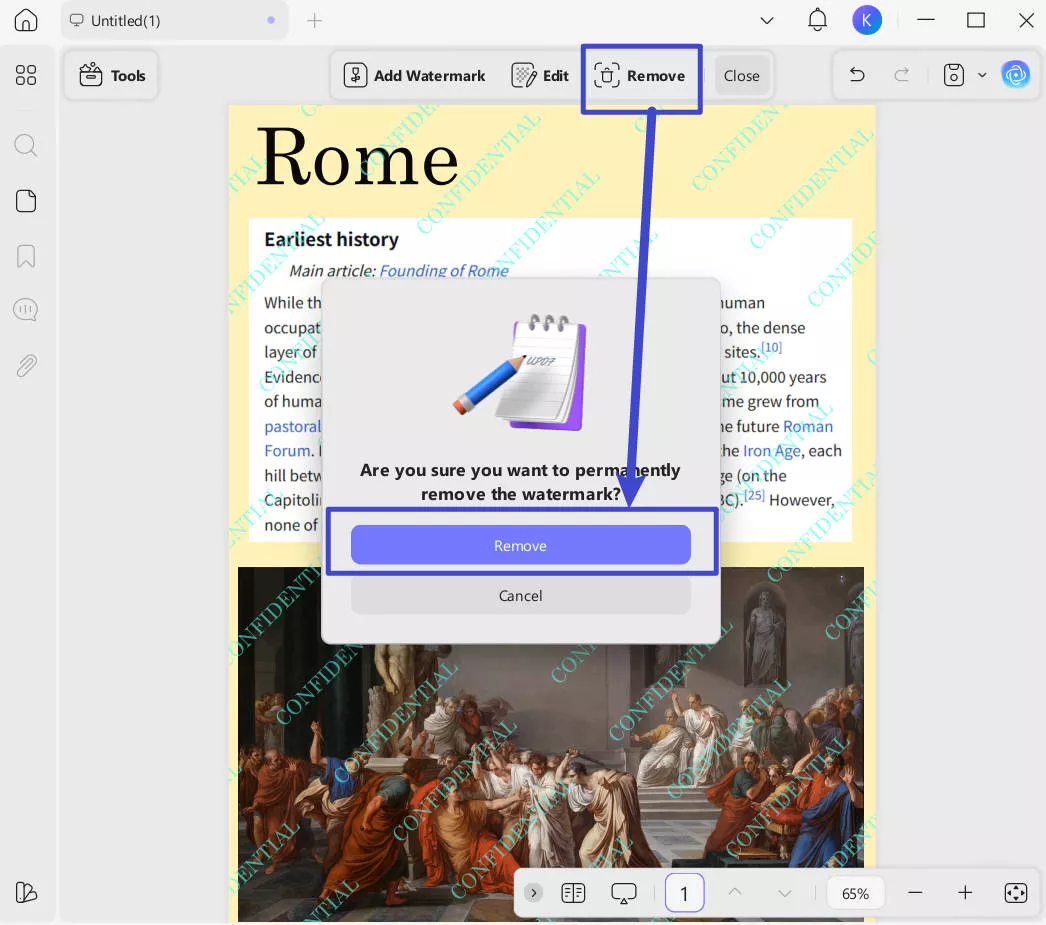The image size is (1046, 925).
Task: Open the tab list chevron next to Untitled(1)
Action: pos(767,20)
